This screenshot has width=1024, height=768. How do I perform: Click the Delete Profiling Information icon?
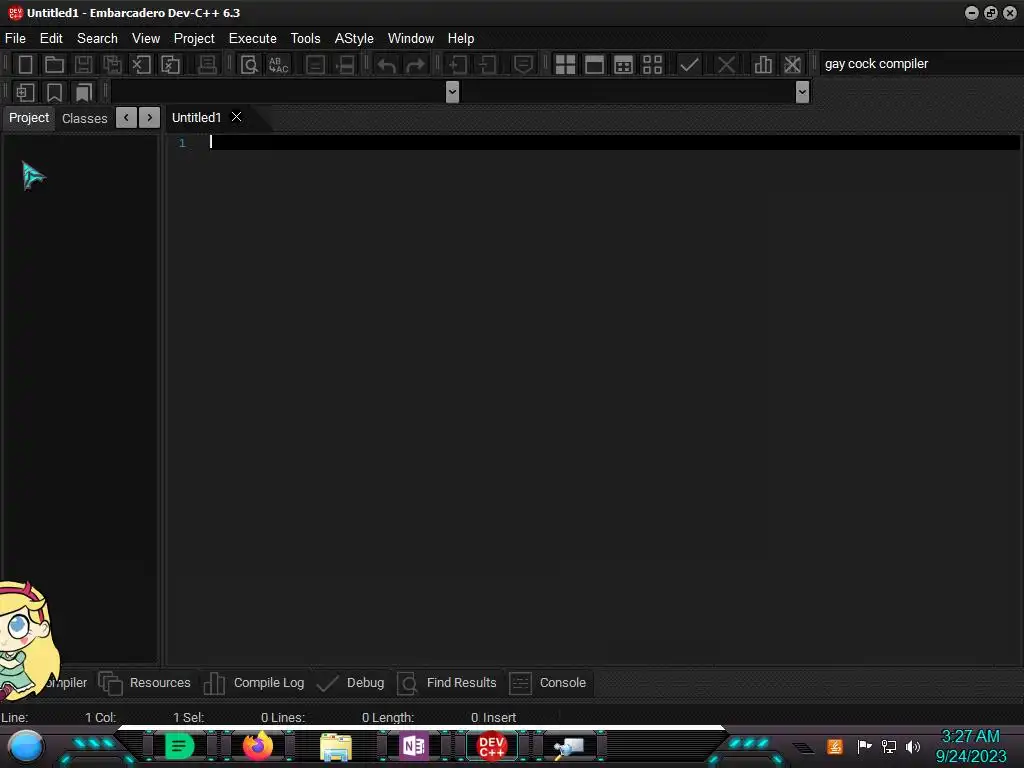coord(792,64)
